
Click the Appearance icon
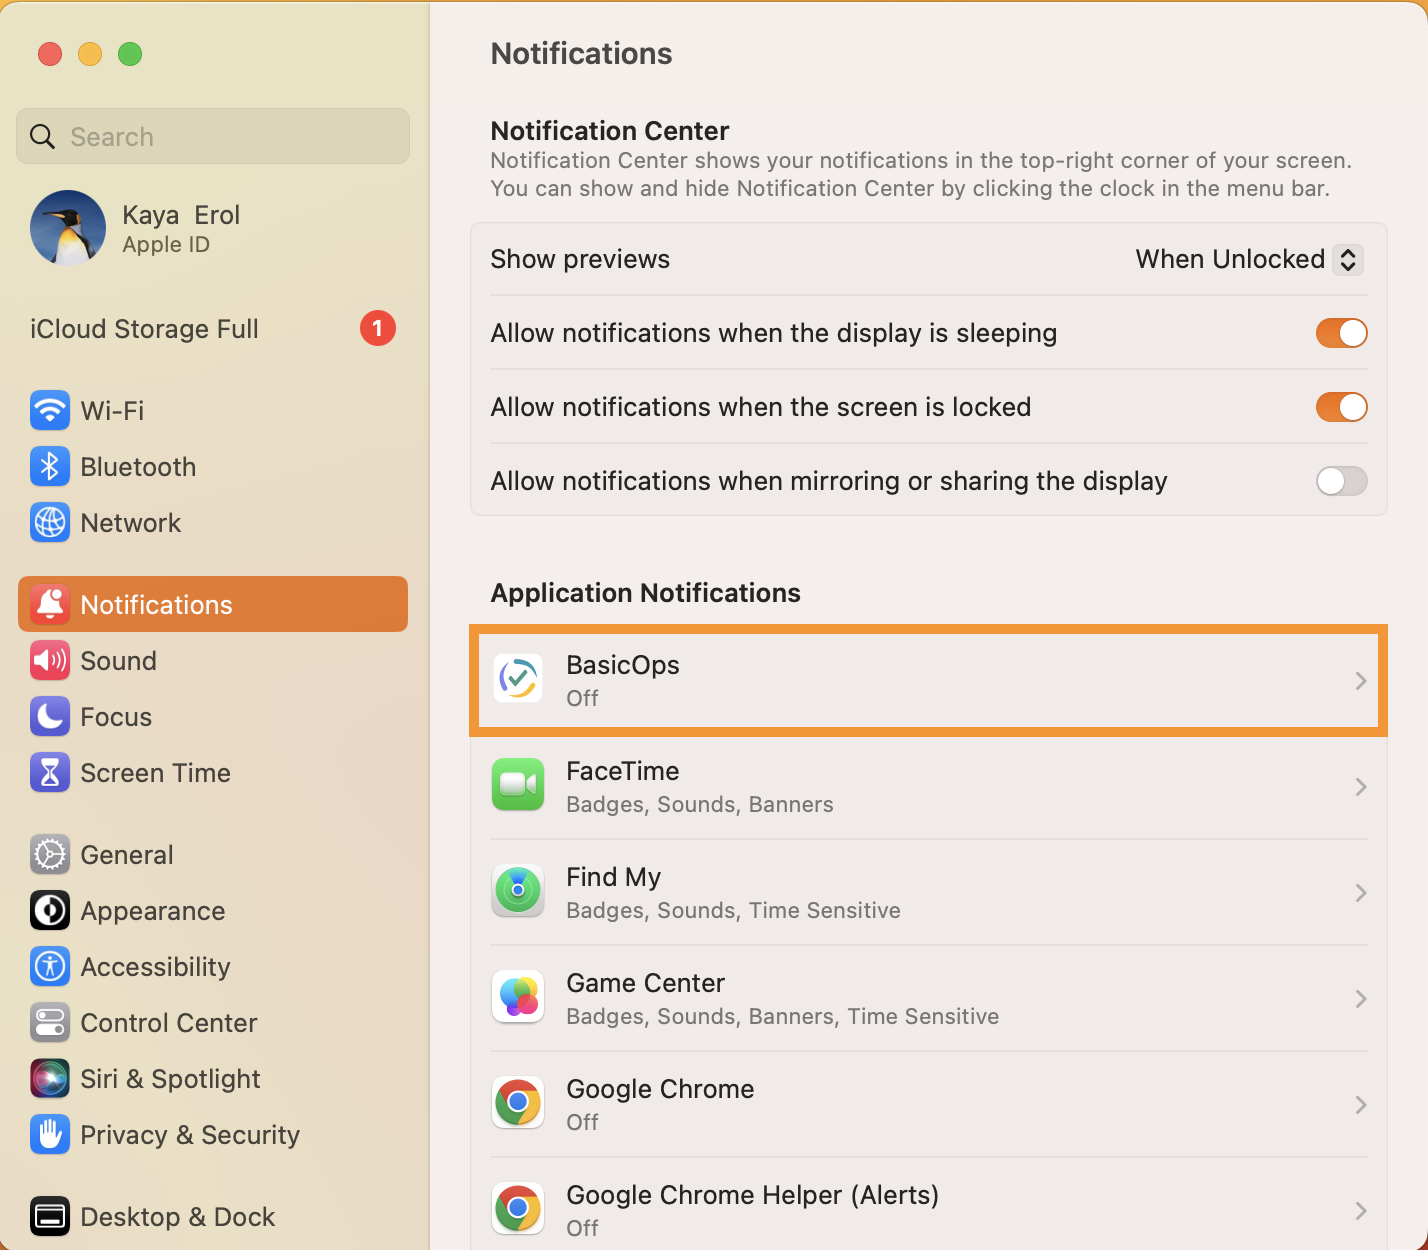click(50, 910)
